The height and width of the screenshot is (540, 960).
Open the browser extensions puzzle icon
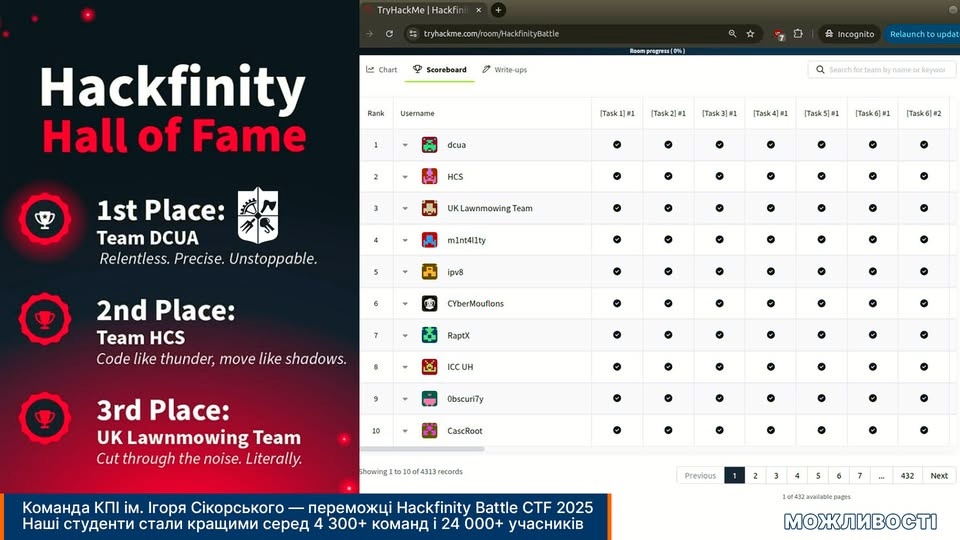pyautogui.click(x=798, y=33)
